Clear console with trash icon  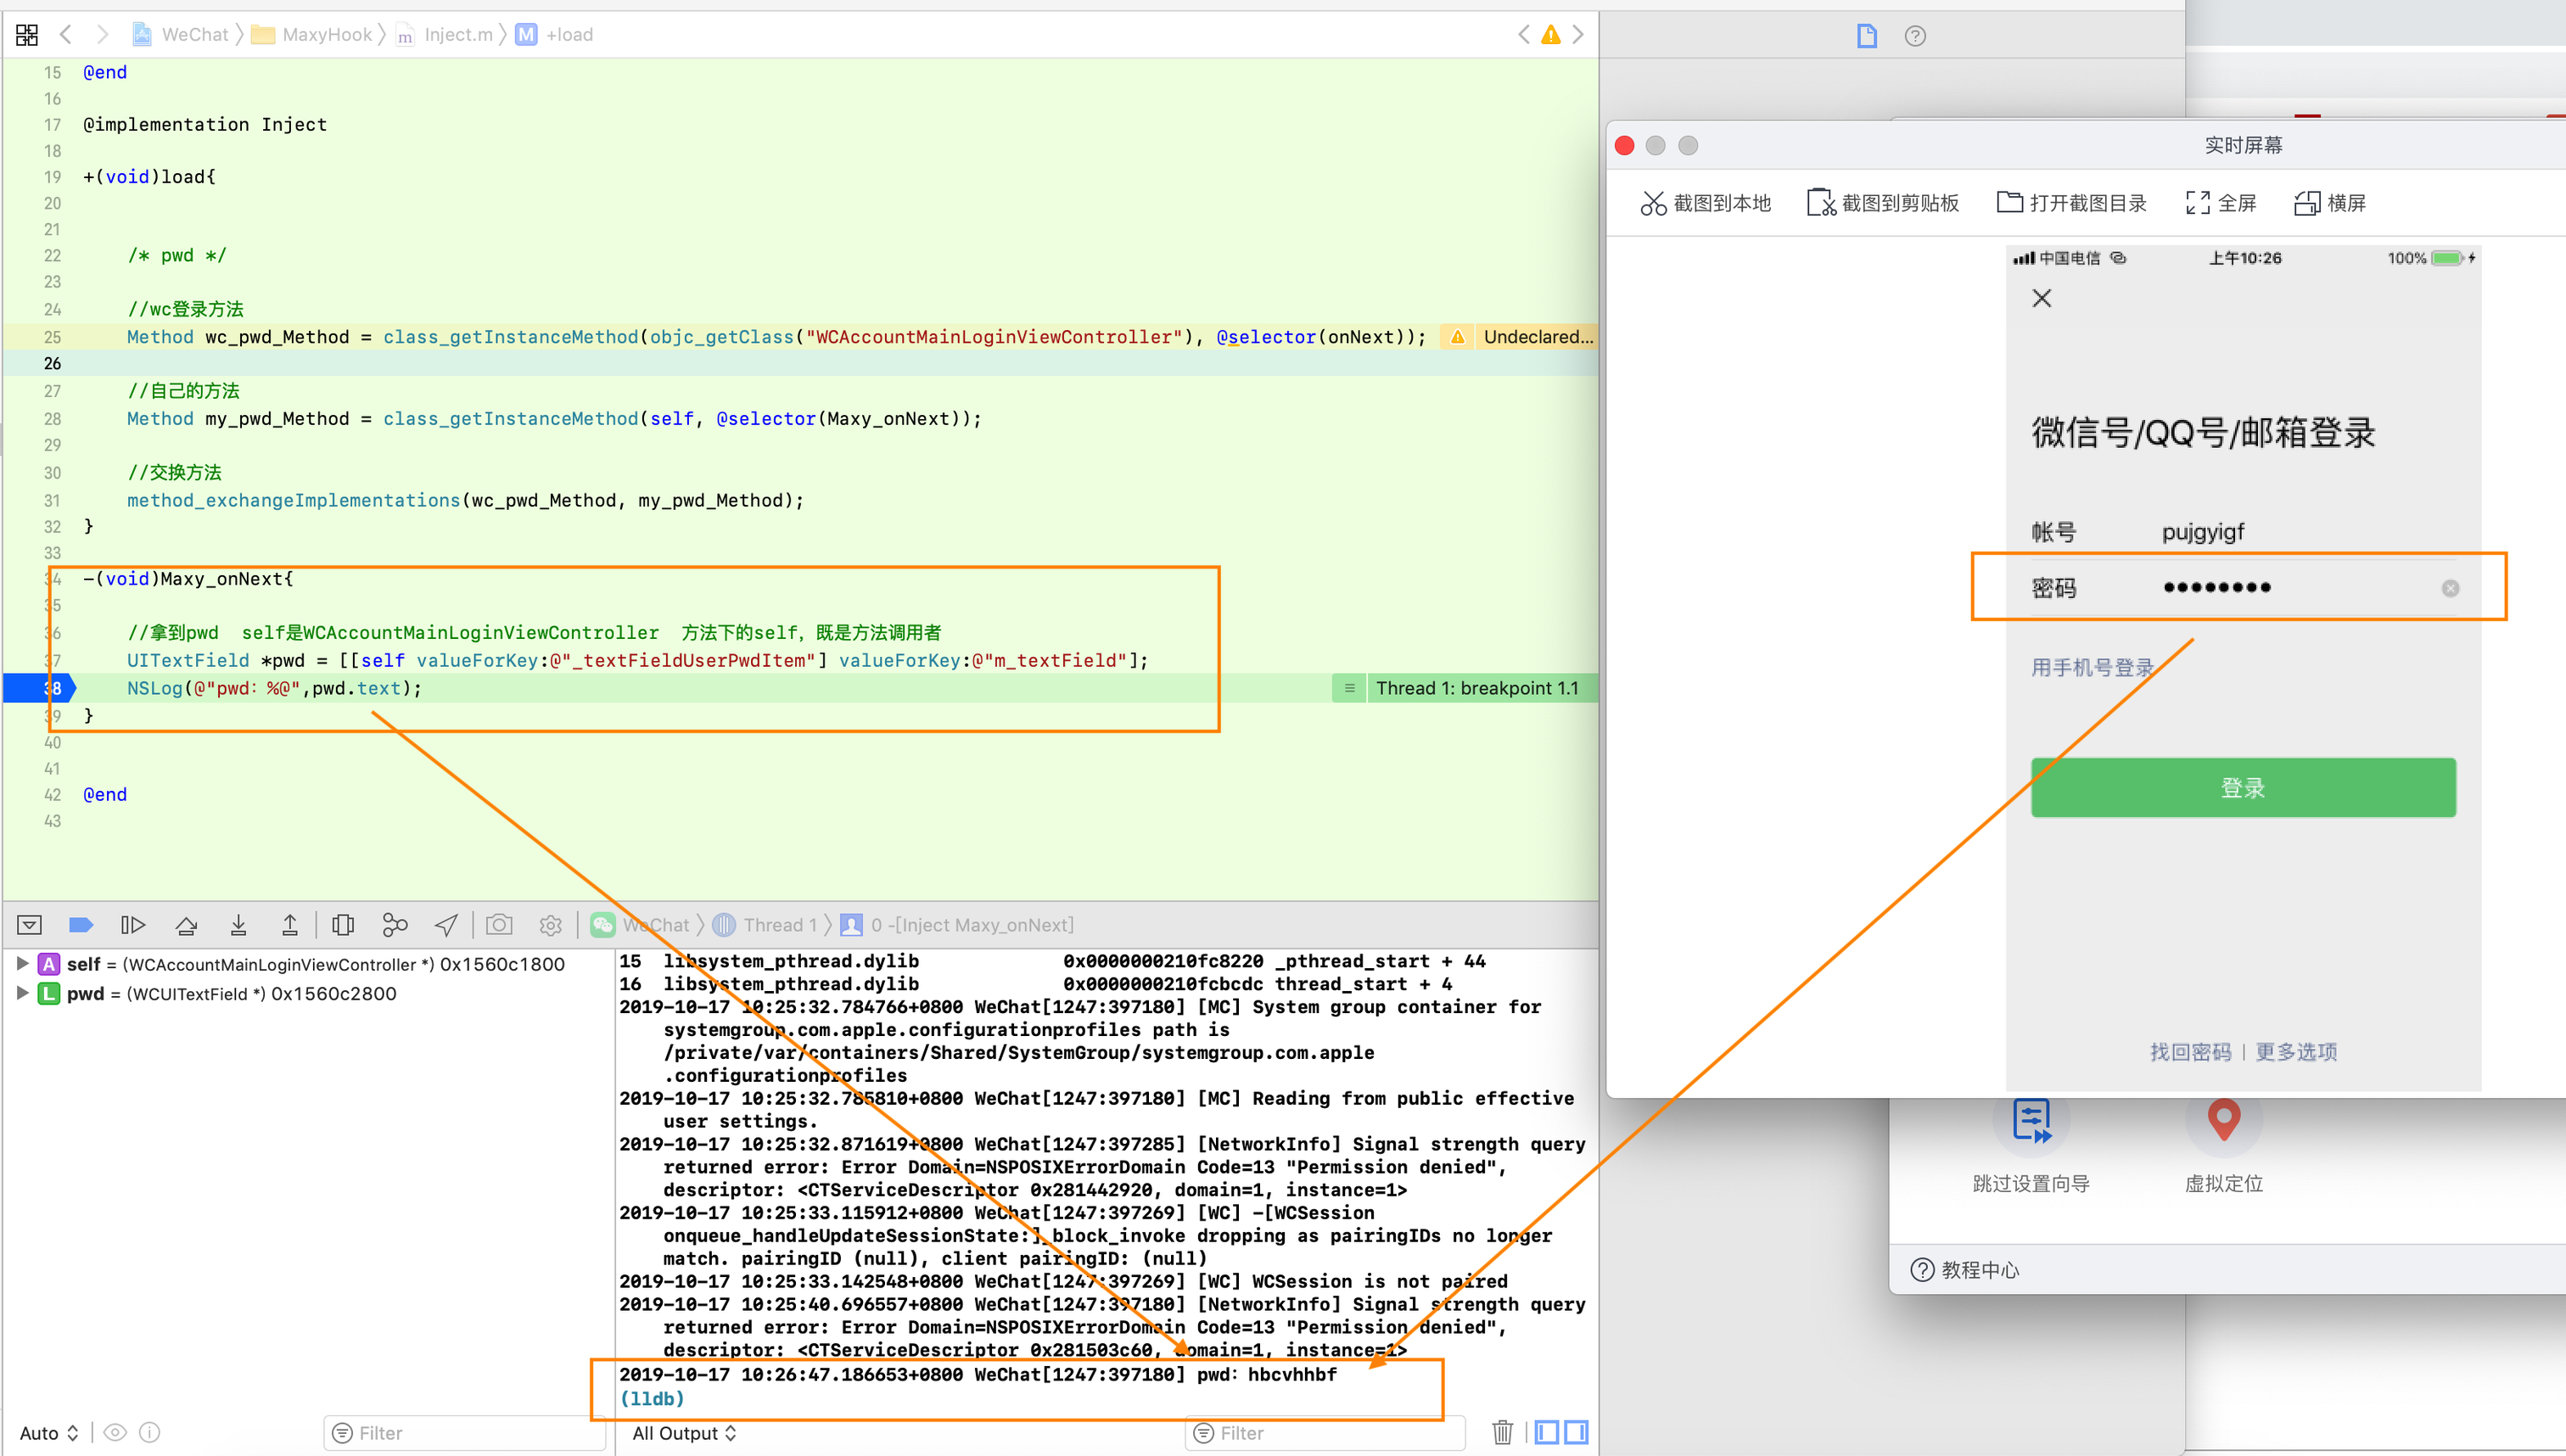pyautogui.click(x=1502, y=1432)
